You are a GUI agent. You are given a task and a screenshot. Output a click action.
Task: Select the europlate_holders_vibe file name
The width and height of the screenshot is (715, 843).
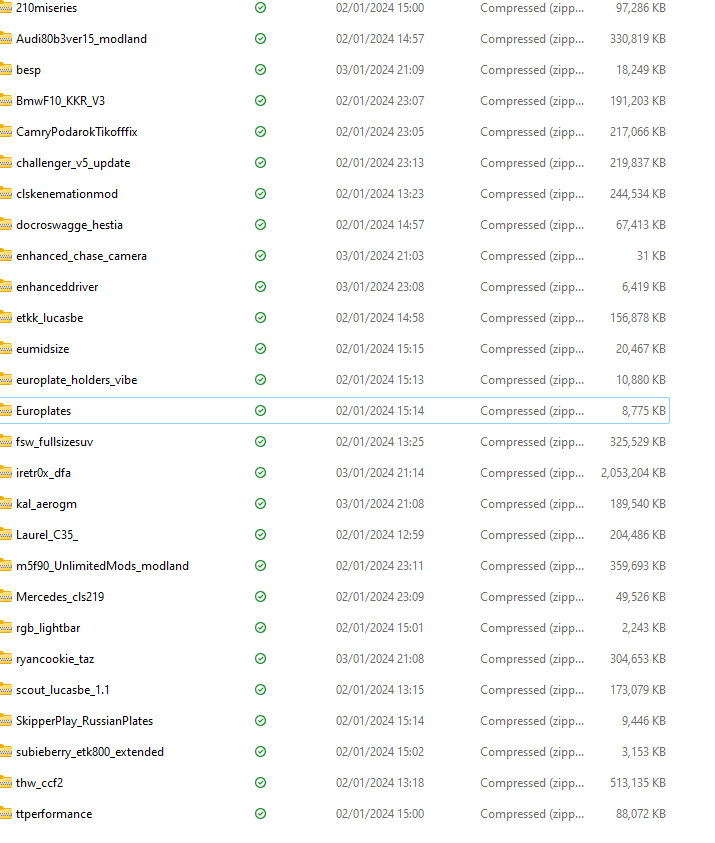(76, 380)
